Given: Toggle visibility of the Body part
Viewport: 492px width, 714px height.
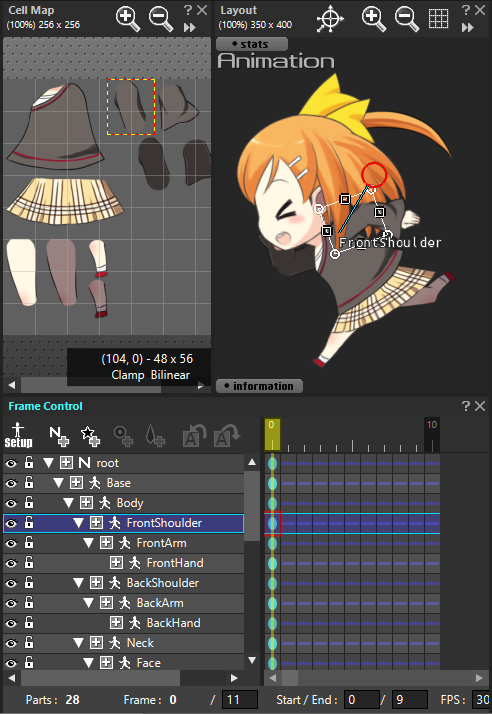Looking at the screenshot, I should point(11,504).
